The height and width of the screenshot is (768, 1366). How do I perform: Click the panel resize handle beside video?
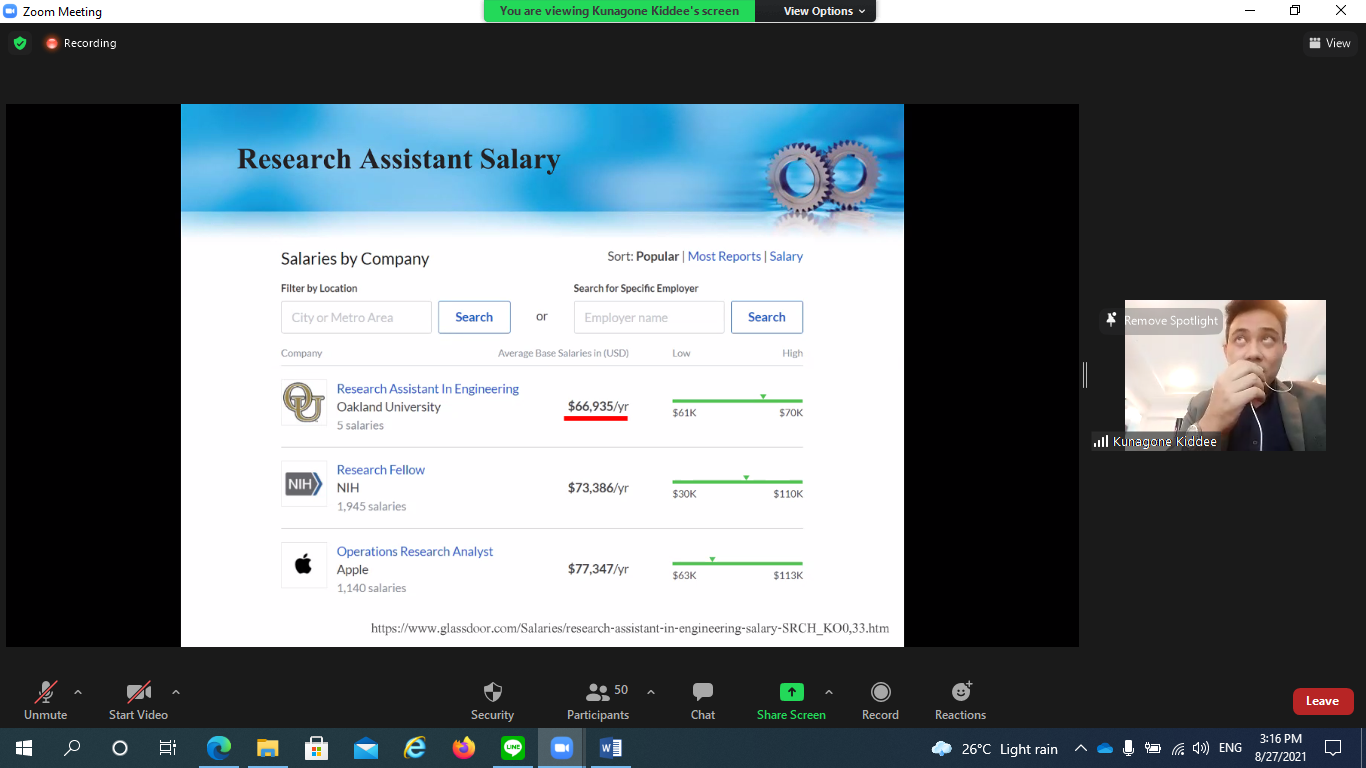click(1085, 375)
